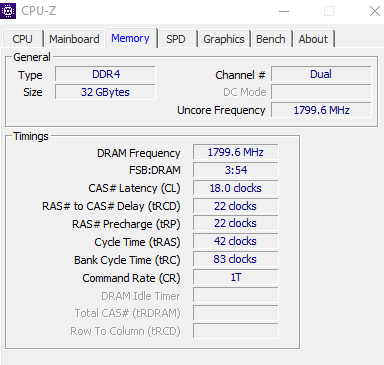Click the Bank Cycle Time (tRC) label
Screen dimensions: 384x365
click(x=127, y=260)
